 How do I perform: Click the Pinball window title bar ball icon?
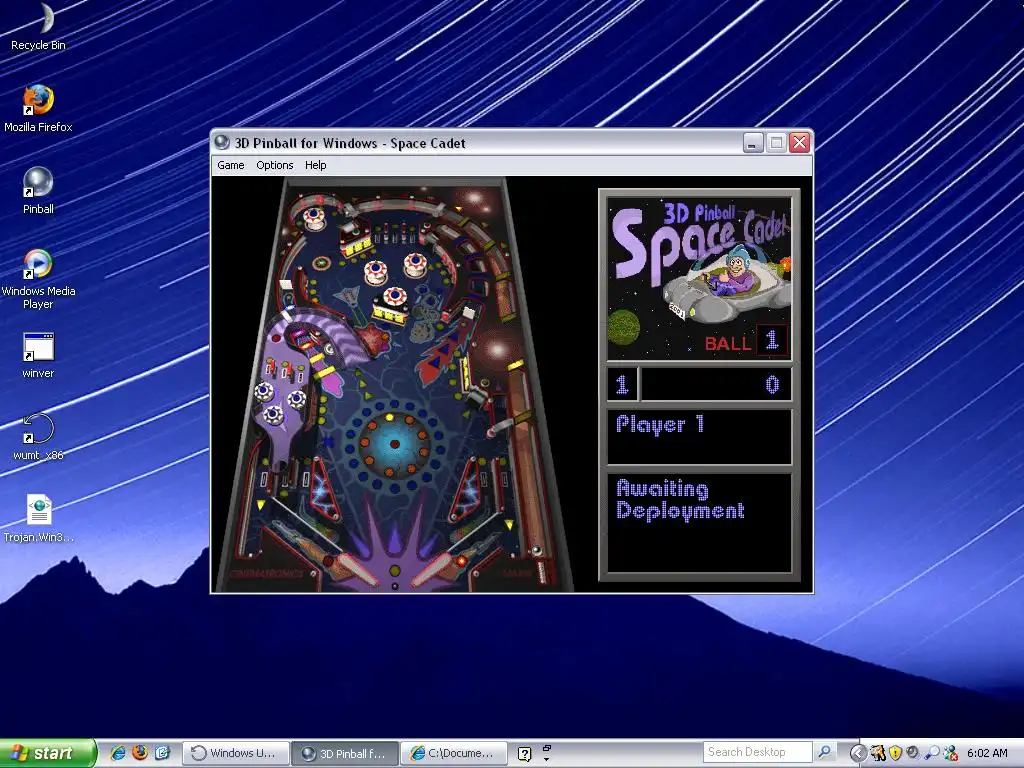[222, 142]
